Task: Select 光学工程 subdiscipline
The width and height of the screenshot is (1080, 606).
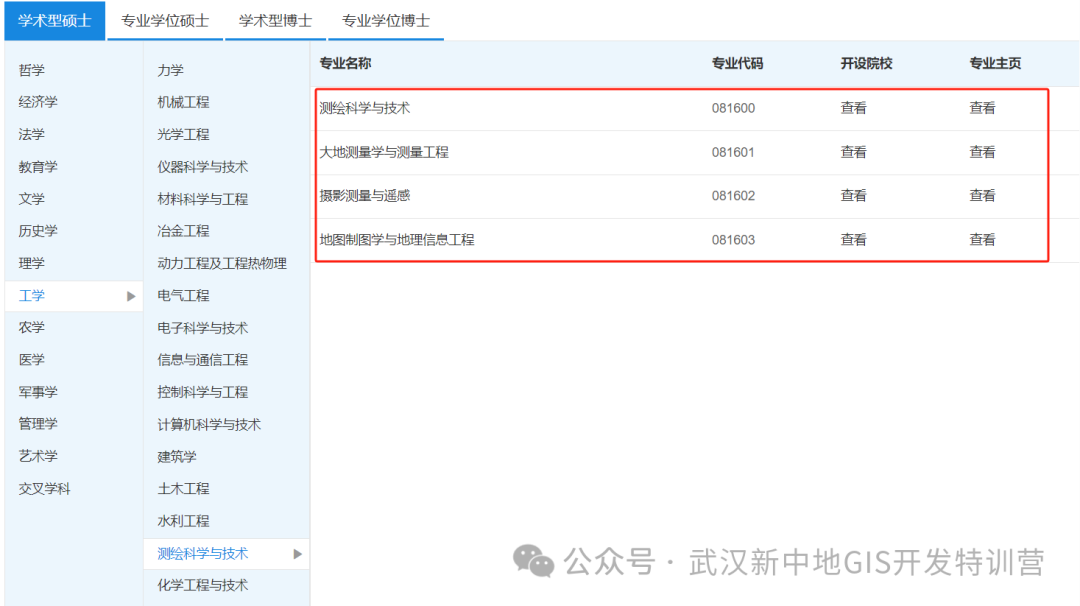Action: (183, 134)
